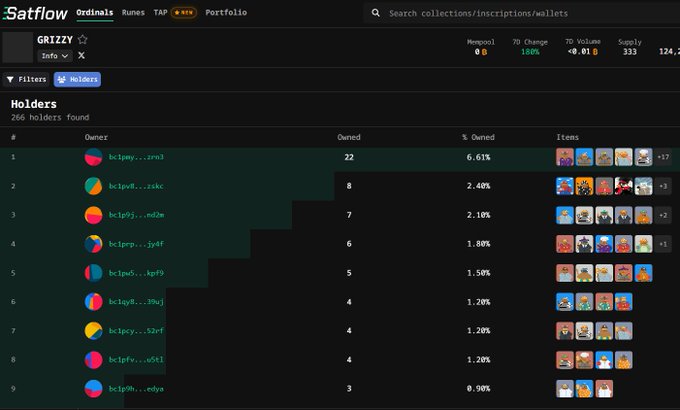680x410 pixels.
Task: Click avatar of holder bc1p9j...md2m
Action: [x=93, y=215]
